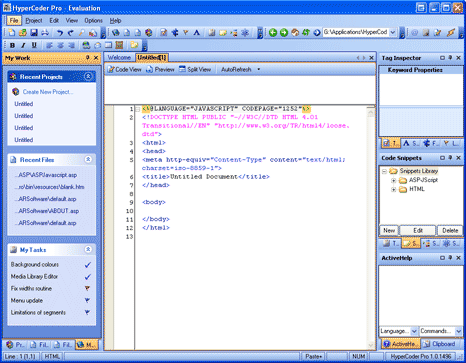Click the New snippet button
Viewport: 466px width, 363px height.
389,230
